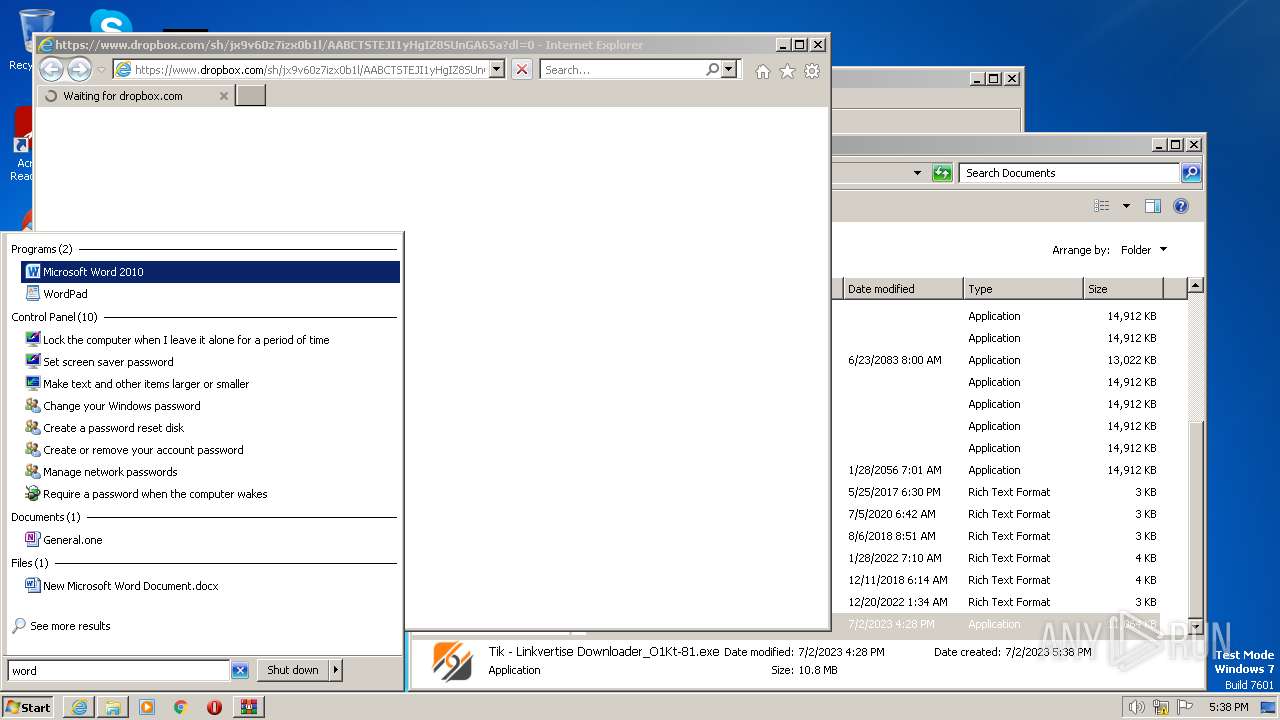The image size is (1280, 720).
Task: Close the 'Waiting for dropbox.com' tab
Action: click(224, 96)
